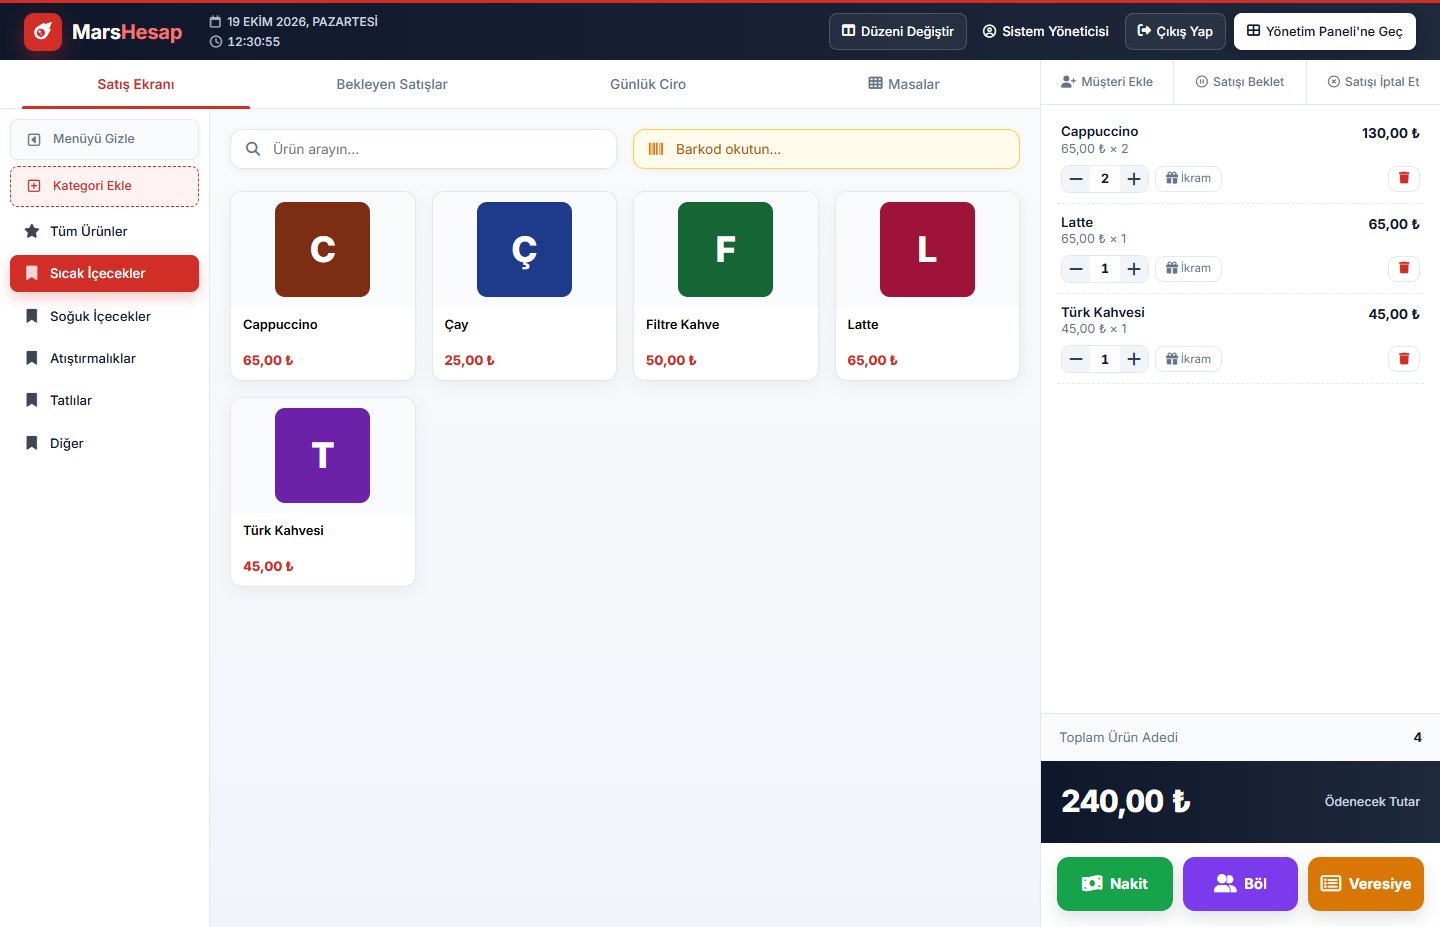This screenshot has height=927, width=1440.
Task: Select the Satış Ekranı tab
Action: click(x=136, y=84)
